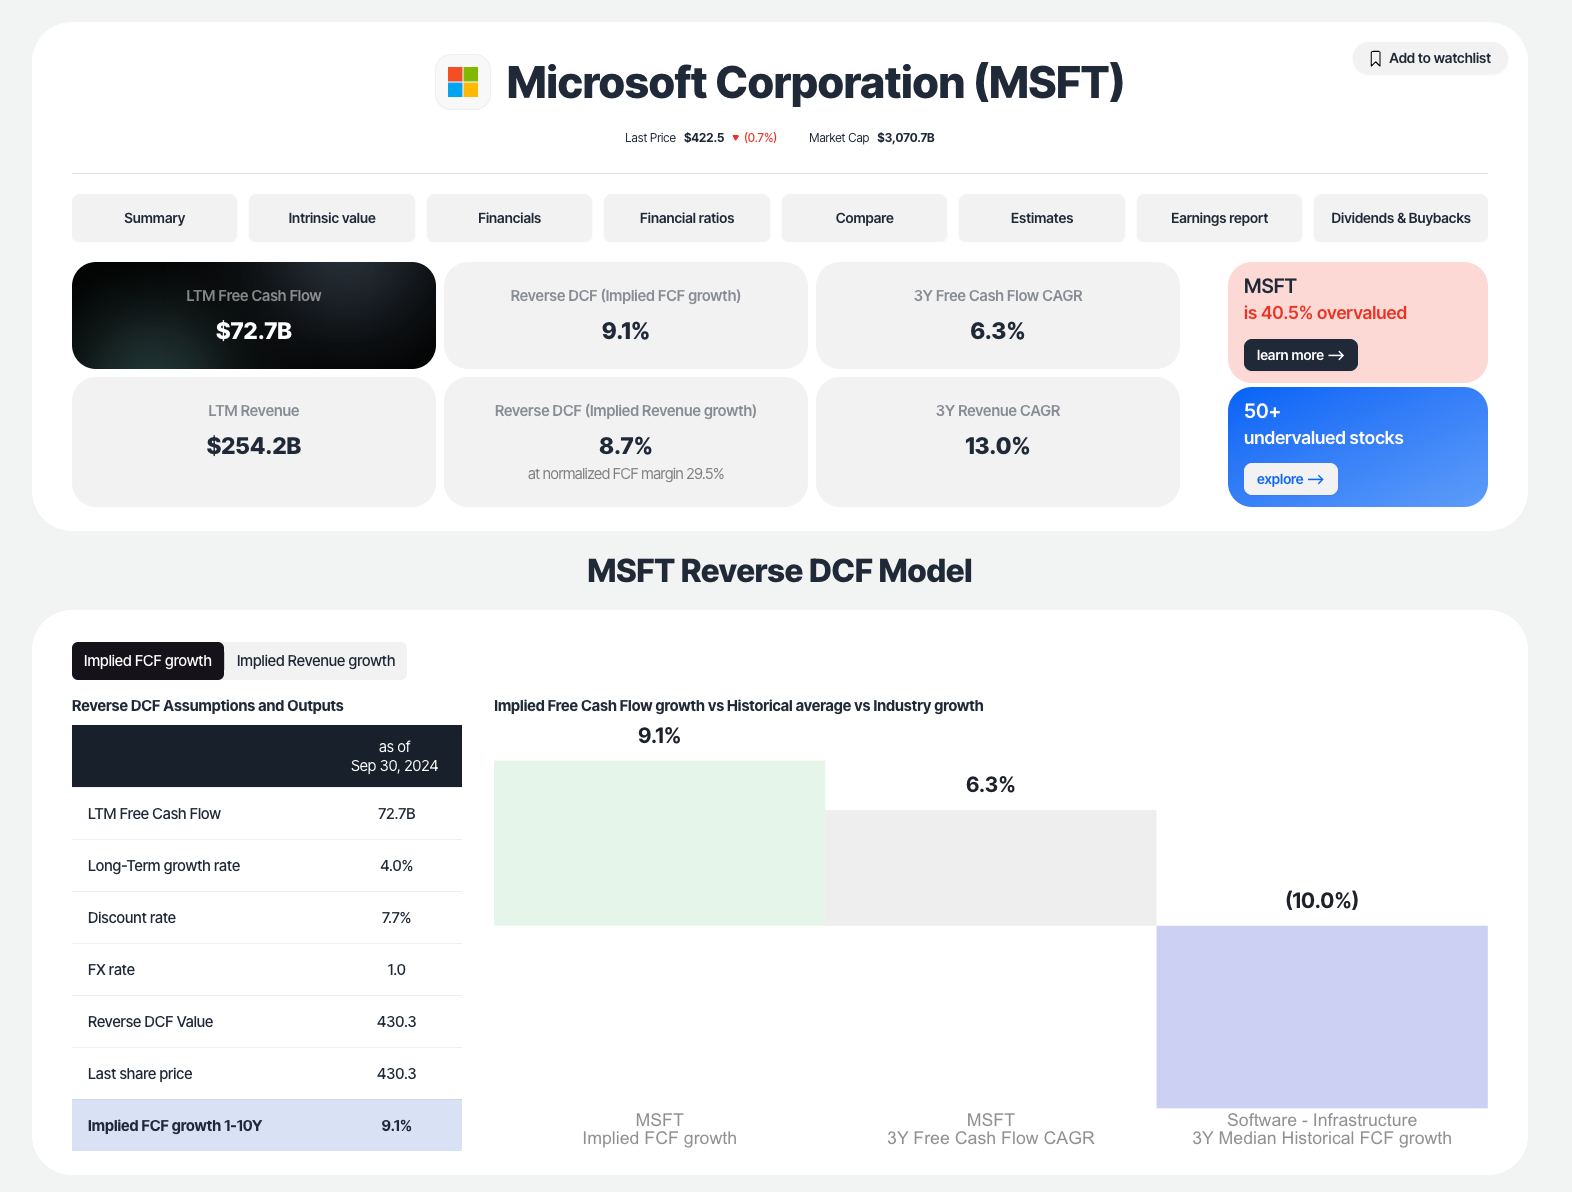Open the Reverse DCF Implied FCF growth tile

(x=624, y=315)
